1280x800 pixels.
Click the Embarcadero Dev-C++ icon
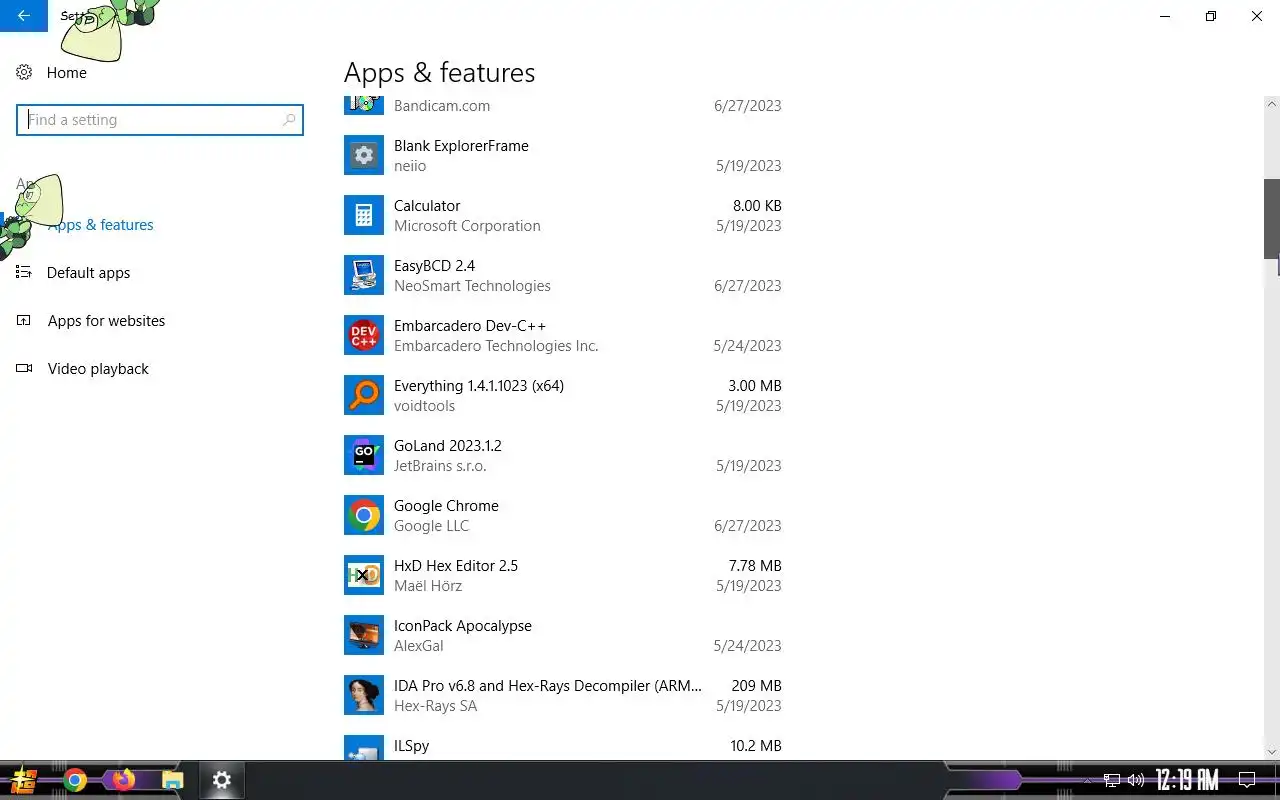coord(364,335)
